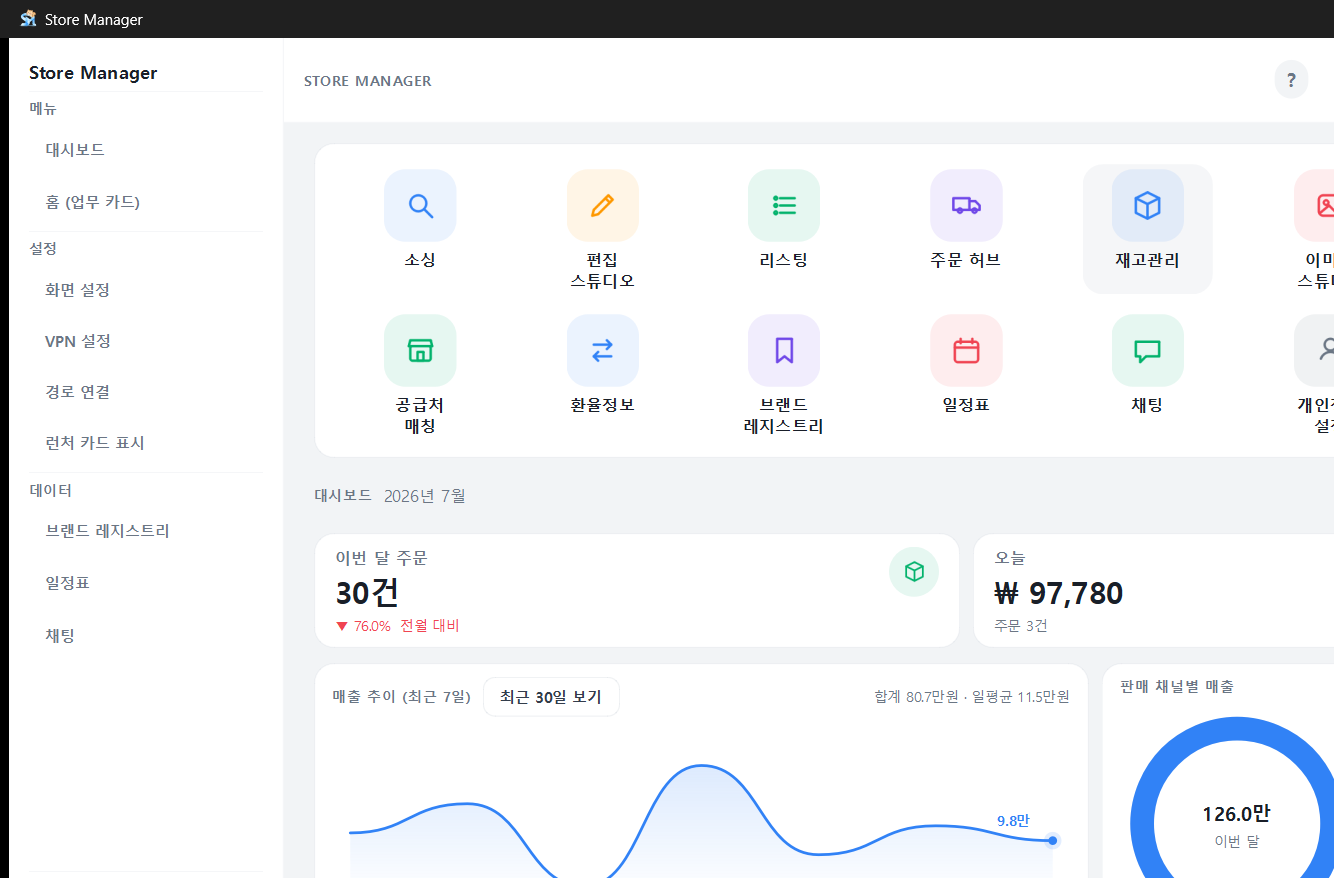Open 채팅 speech bubble icon card

point(1148,351)
